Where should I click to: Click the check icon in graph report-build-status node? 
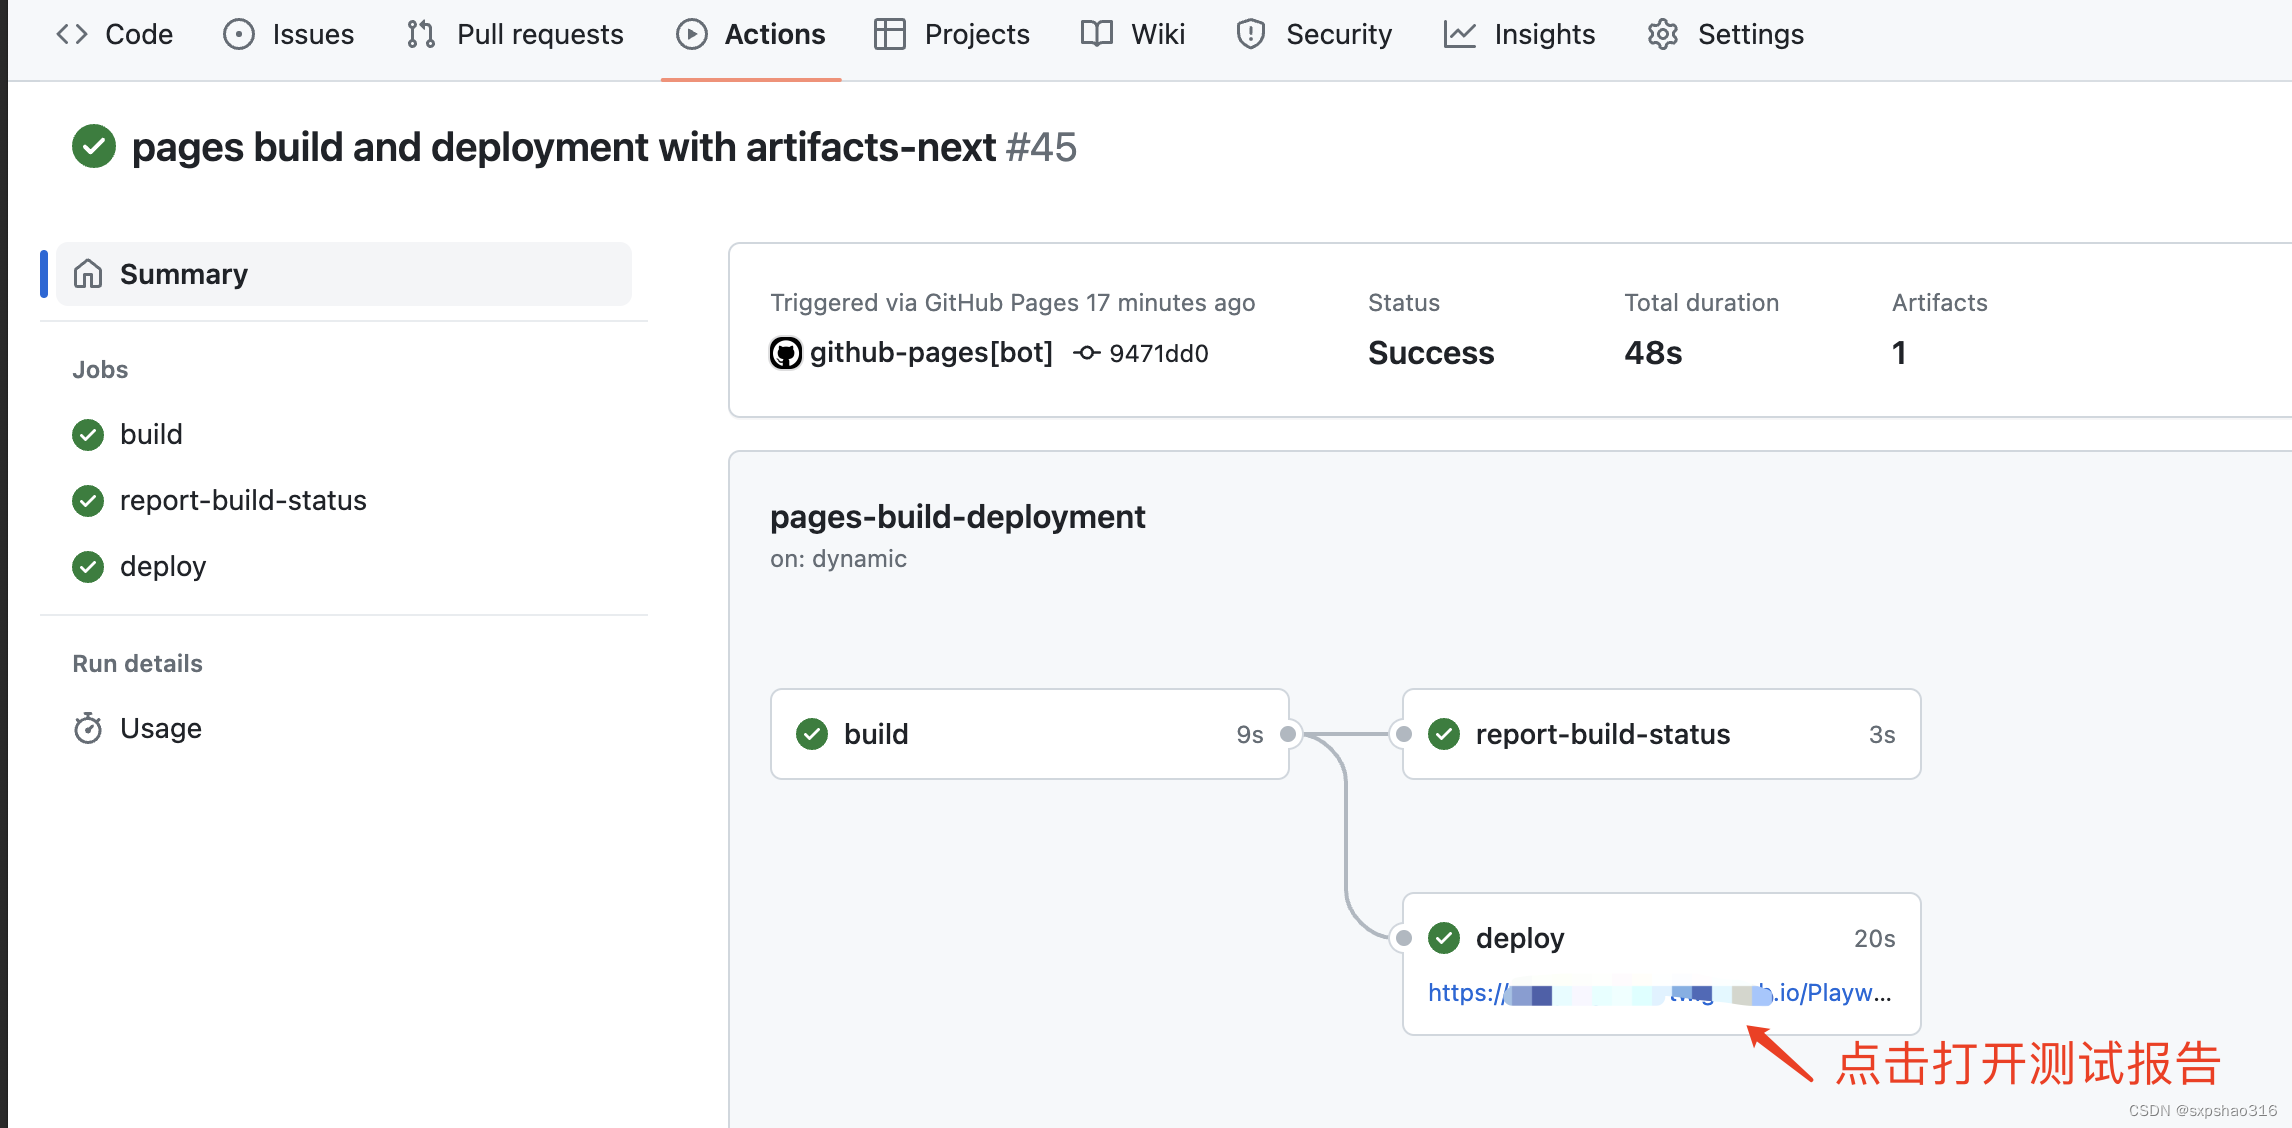pyautogui.click(x=1444, y=734)
